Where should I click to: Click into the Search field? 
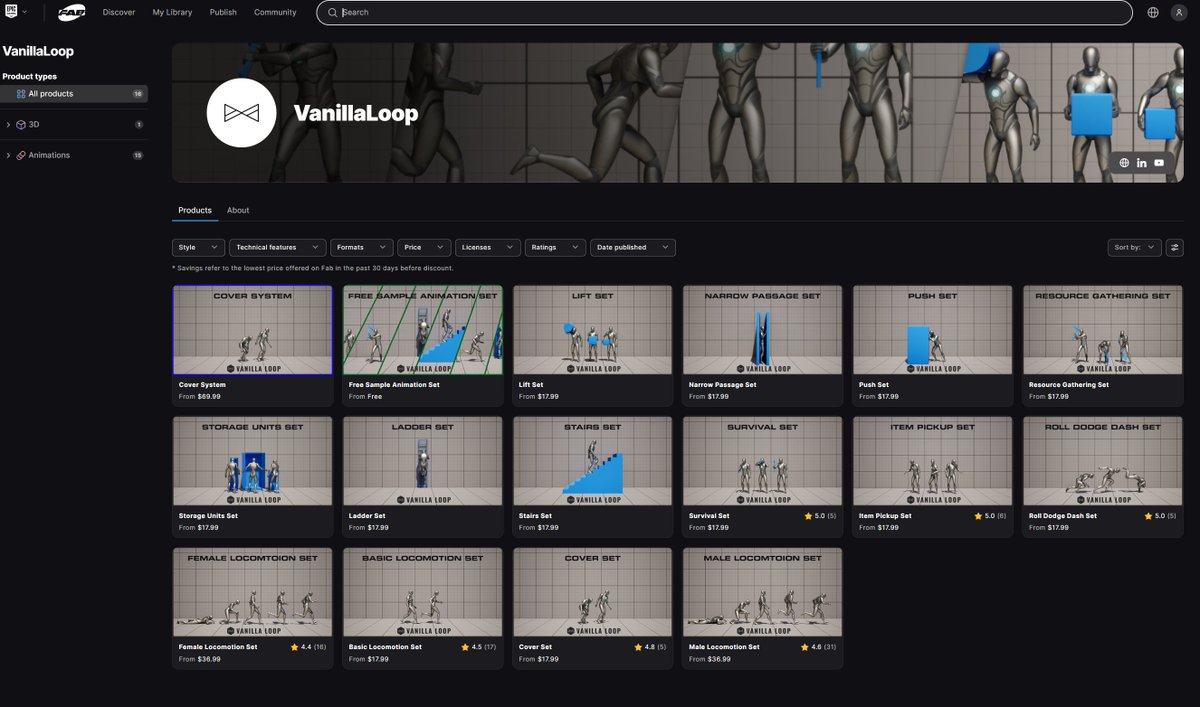(724, 12)
